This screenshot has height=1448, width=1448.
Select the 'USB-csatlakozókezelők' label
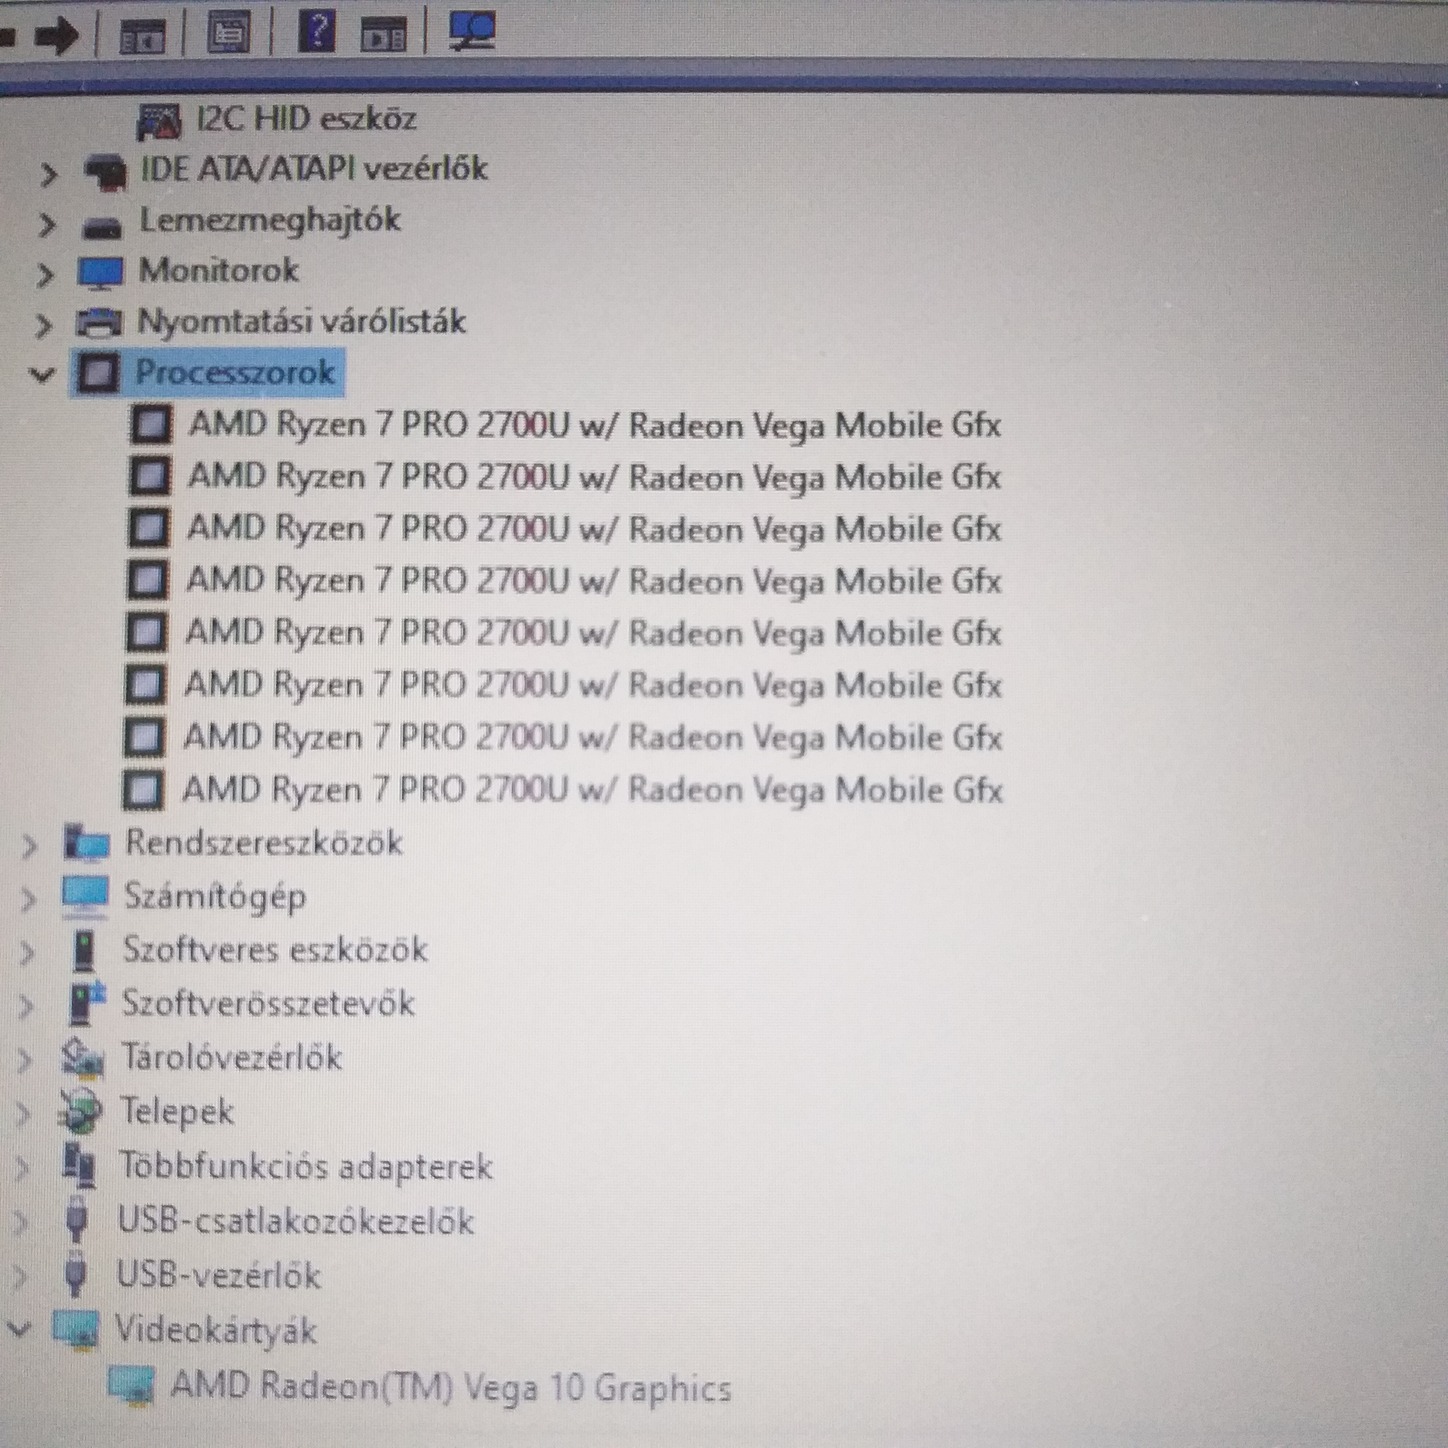point(295,1221)
